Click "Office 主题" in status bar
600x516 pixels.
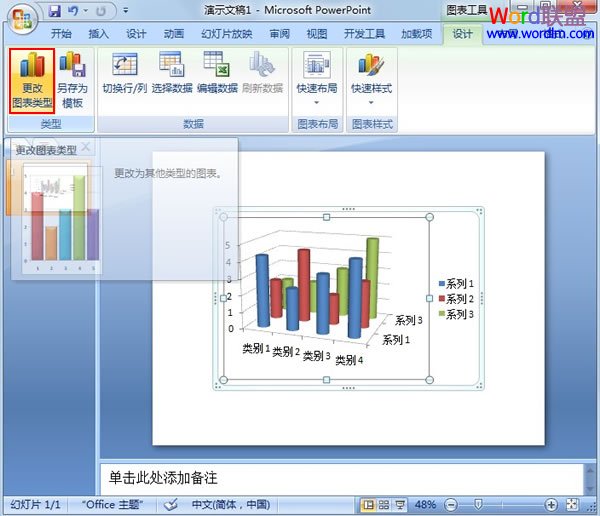[112, 505]
